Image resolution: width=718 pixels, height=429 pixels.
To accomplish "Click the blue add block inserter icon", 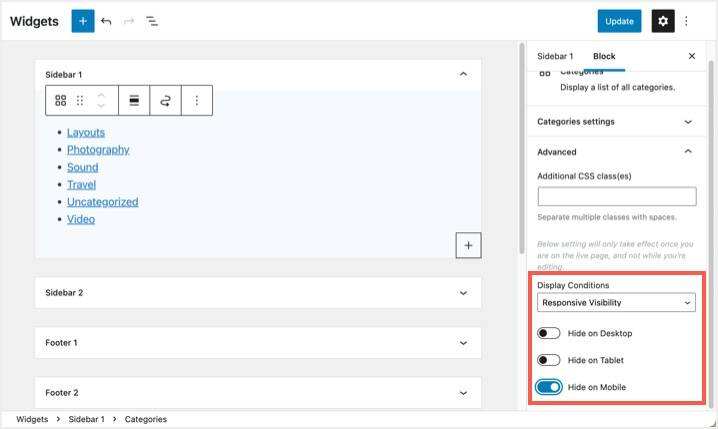I will click(x=83, y=21).
